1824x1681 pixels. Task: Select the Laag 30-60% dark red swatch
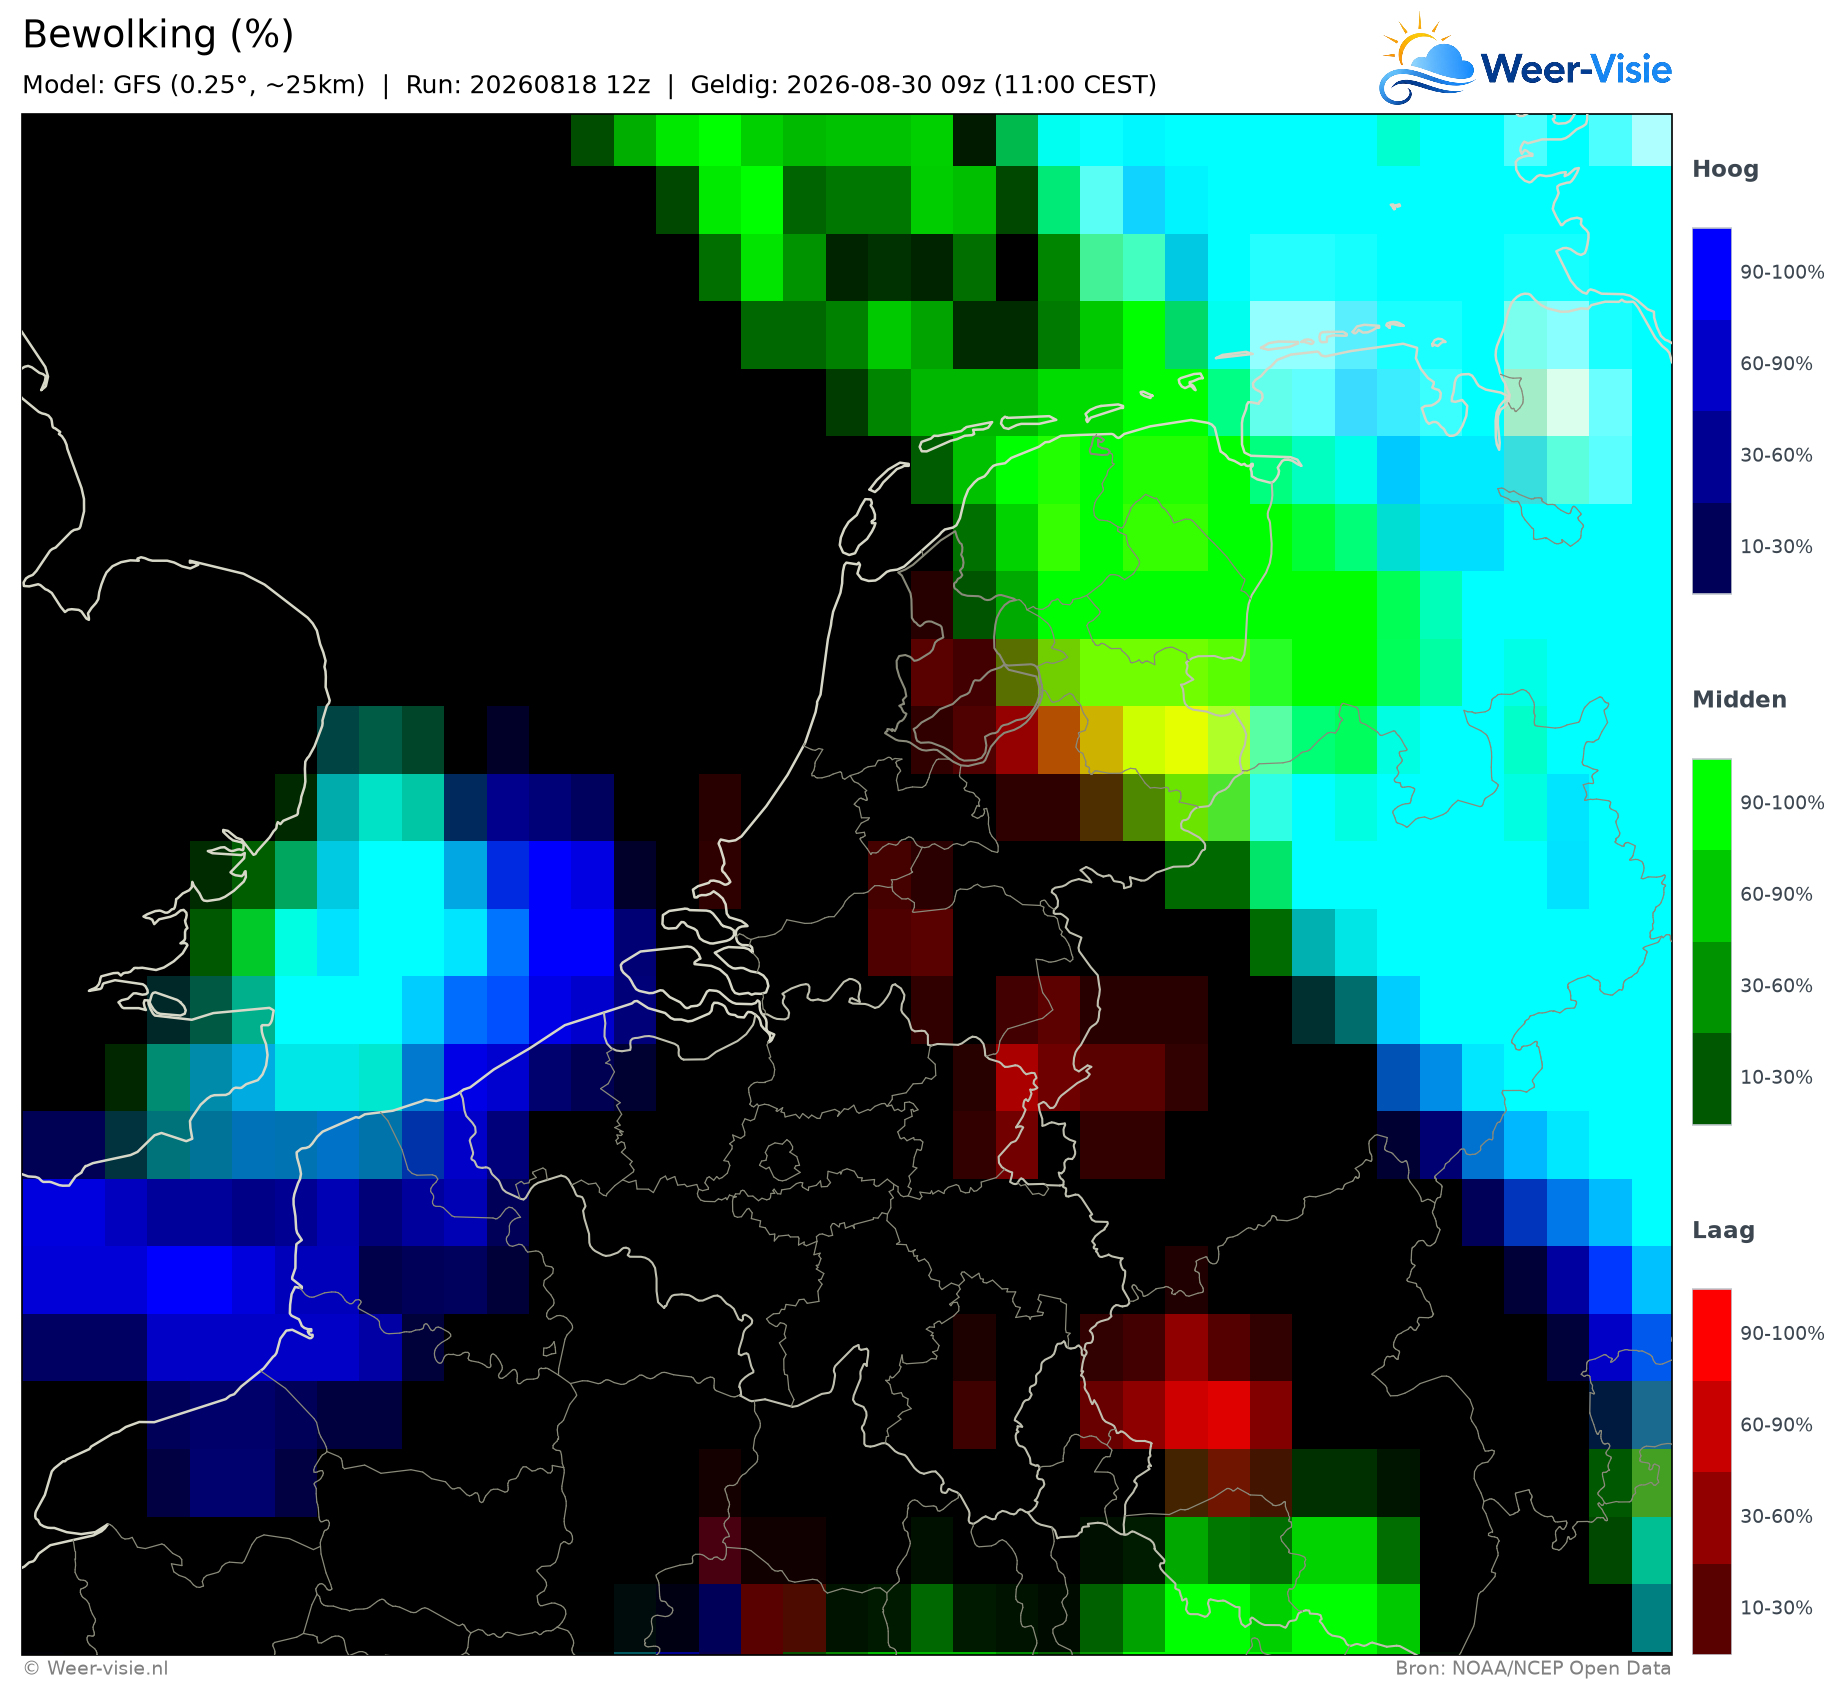1711,1519
